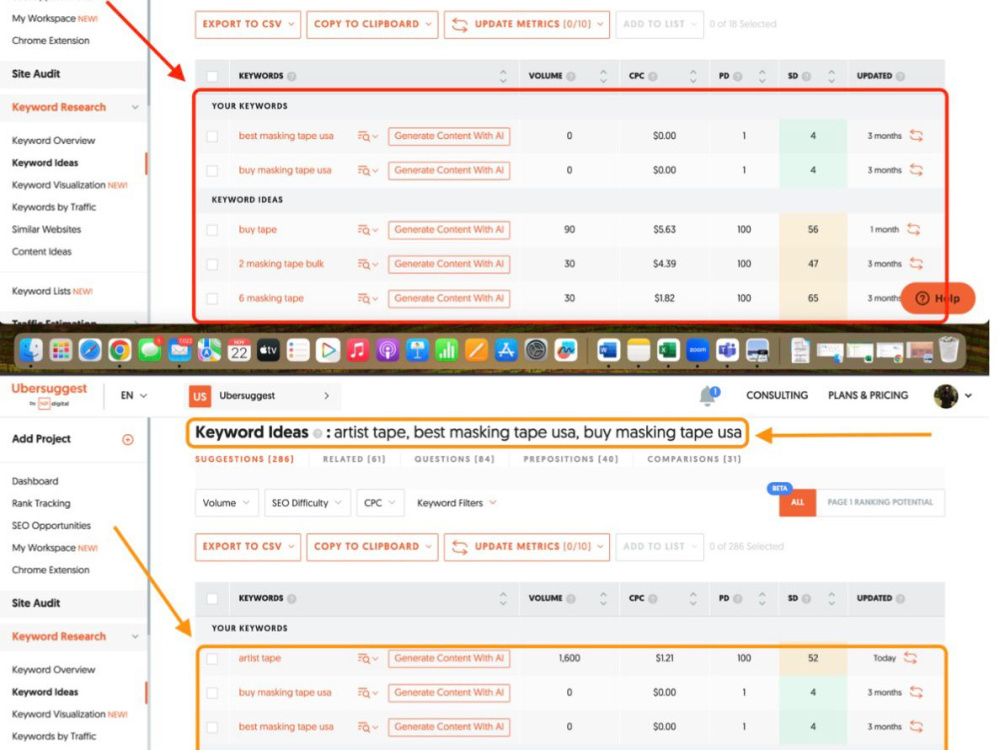Click the orange US country badge

pyautogui.click(x=200, y=396)
